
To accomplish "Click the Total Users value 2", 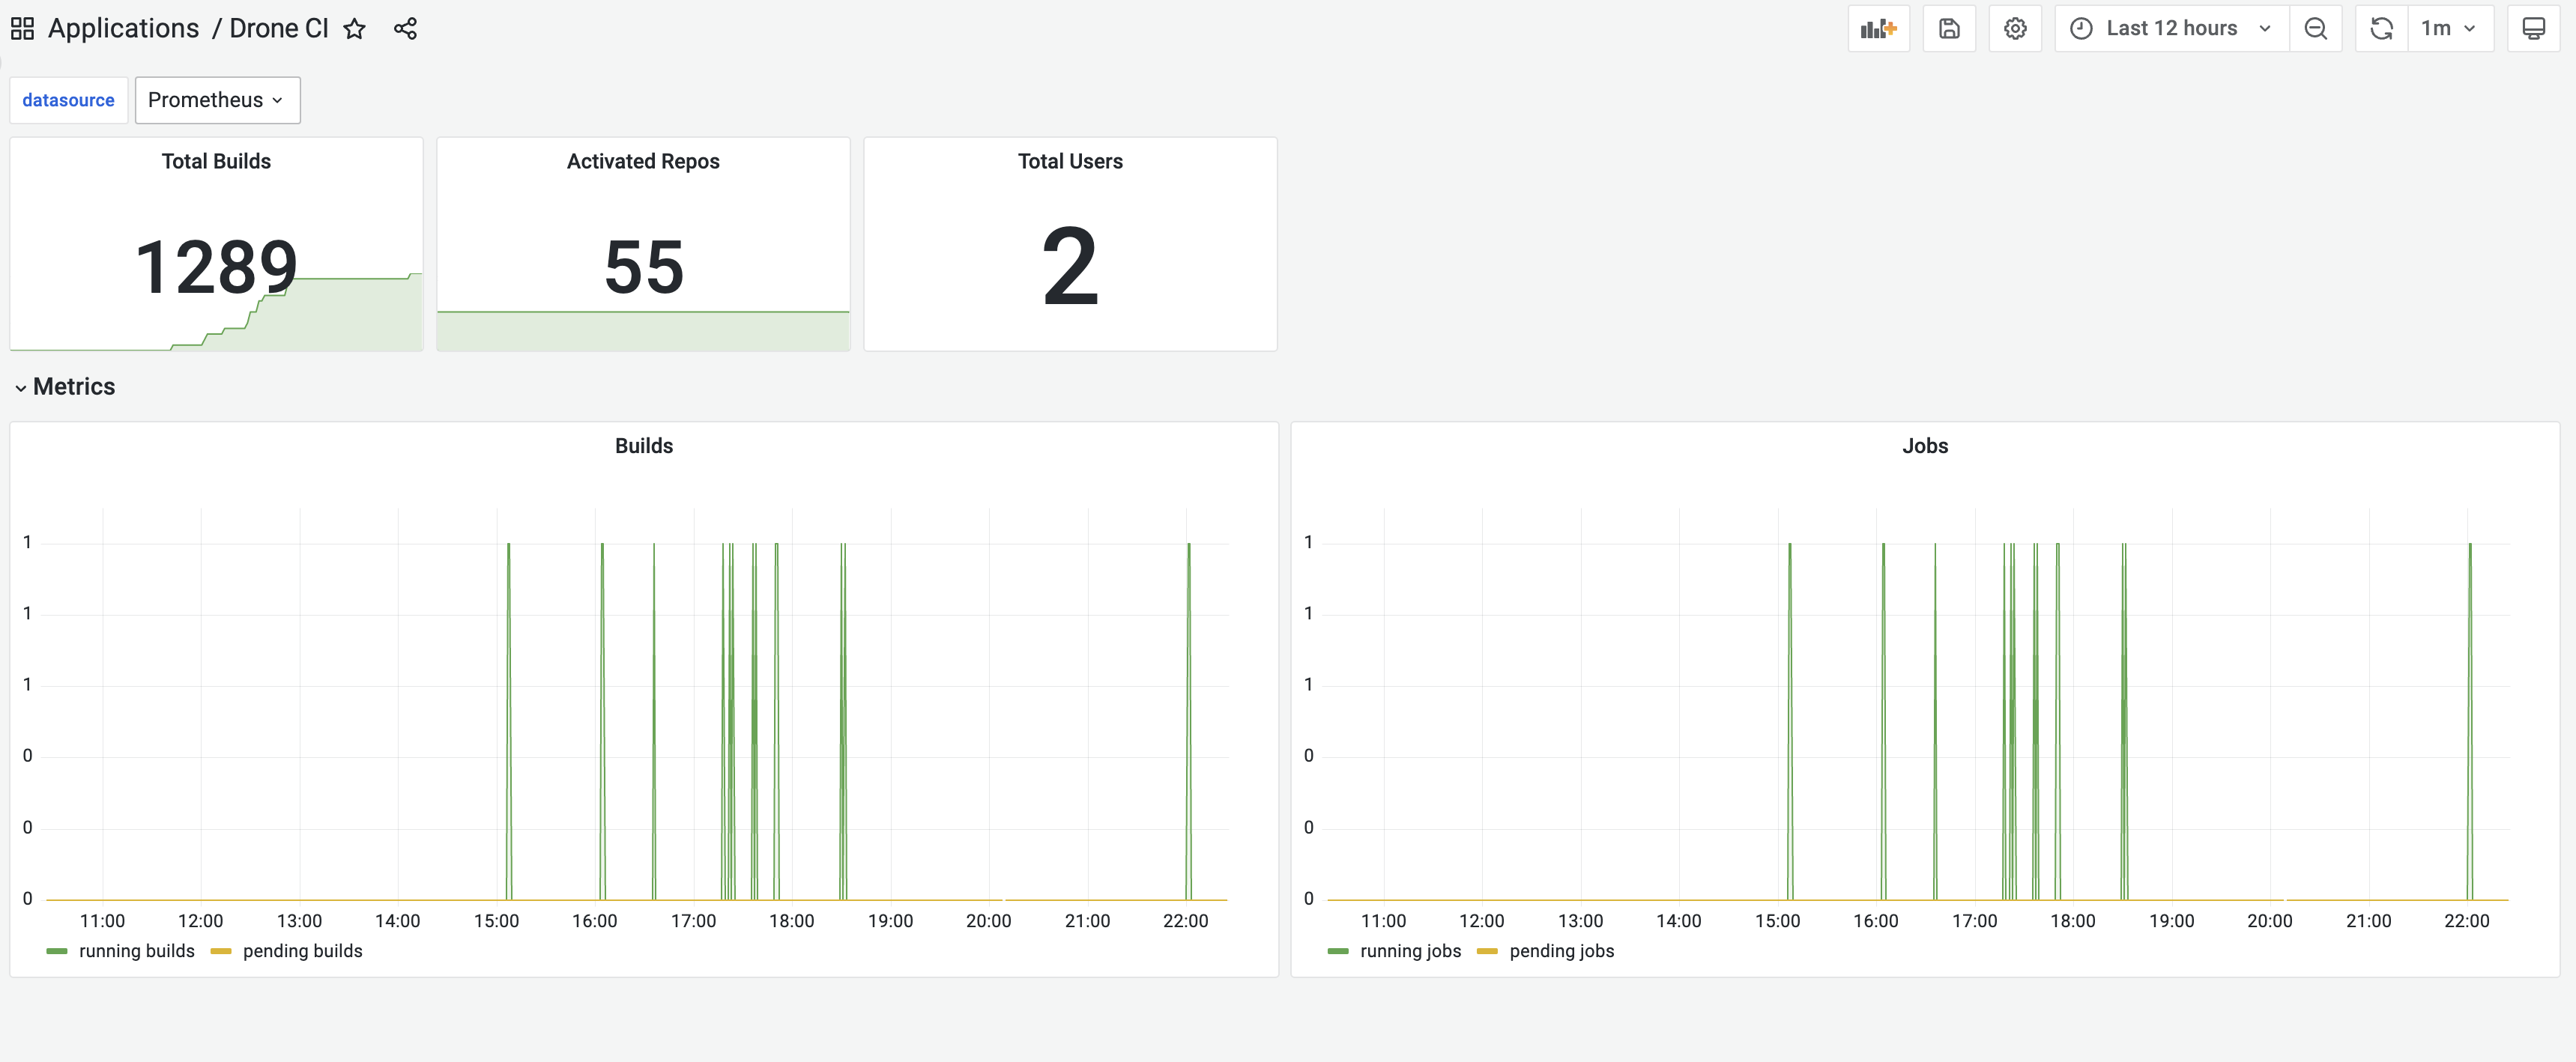I will (1070, 267).
